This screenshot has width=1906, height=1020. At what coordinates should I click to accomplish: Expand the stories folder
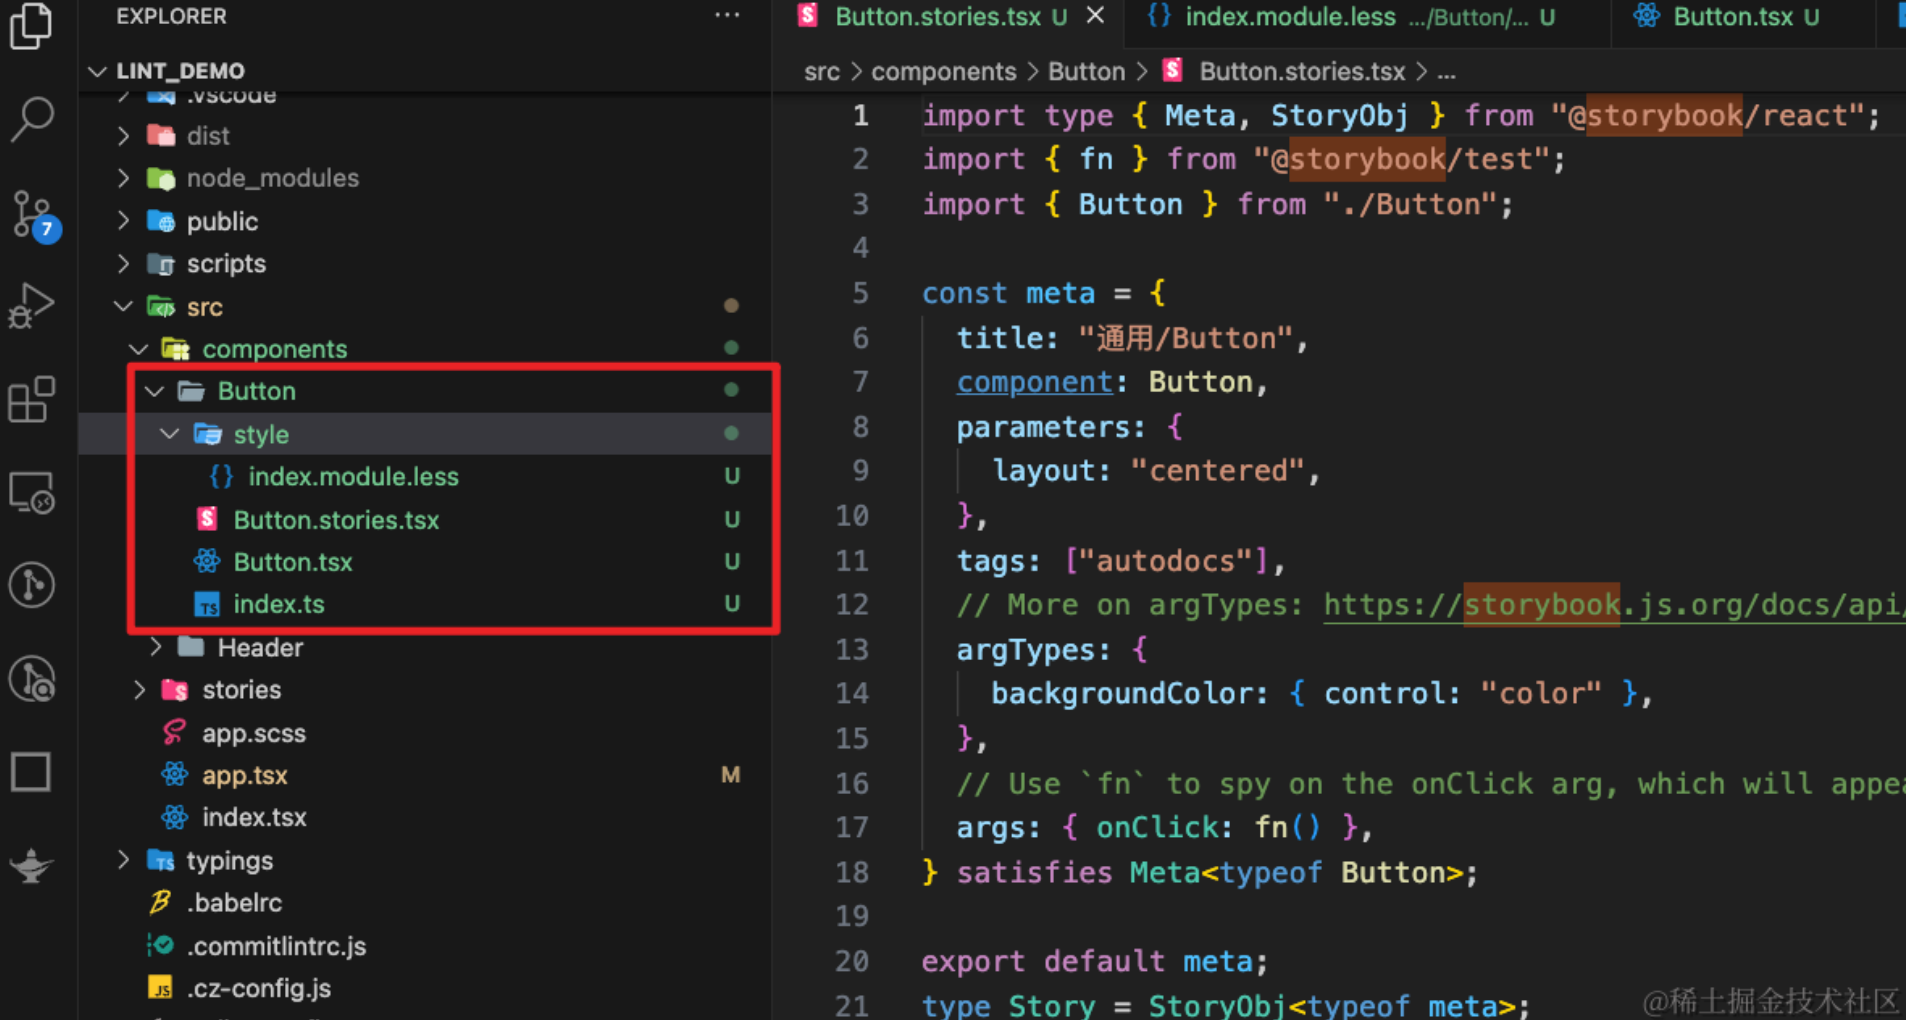[x=139, y=690]
